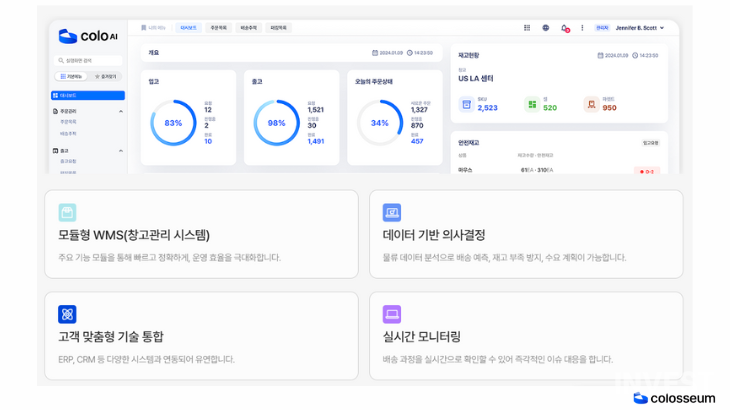730x410 pixels.
Task: Select the 주문목록 top tab
Action: pos(218,28)
